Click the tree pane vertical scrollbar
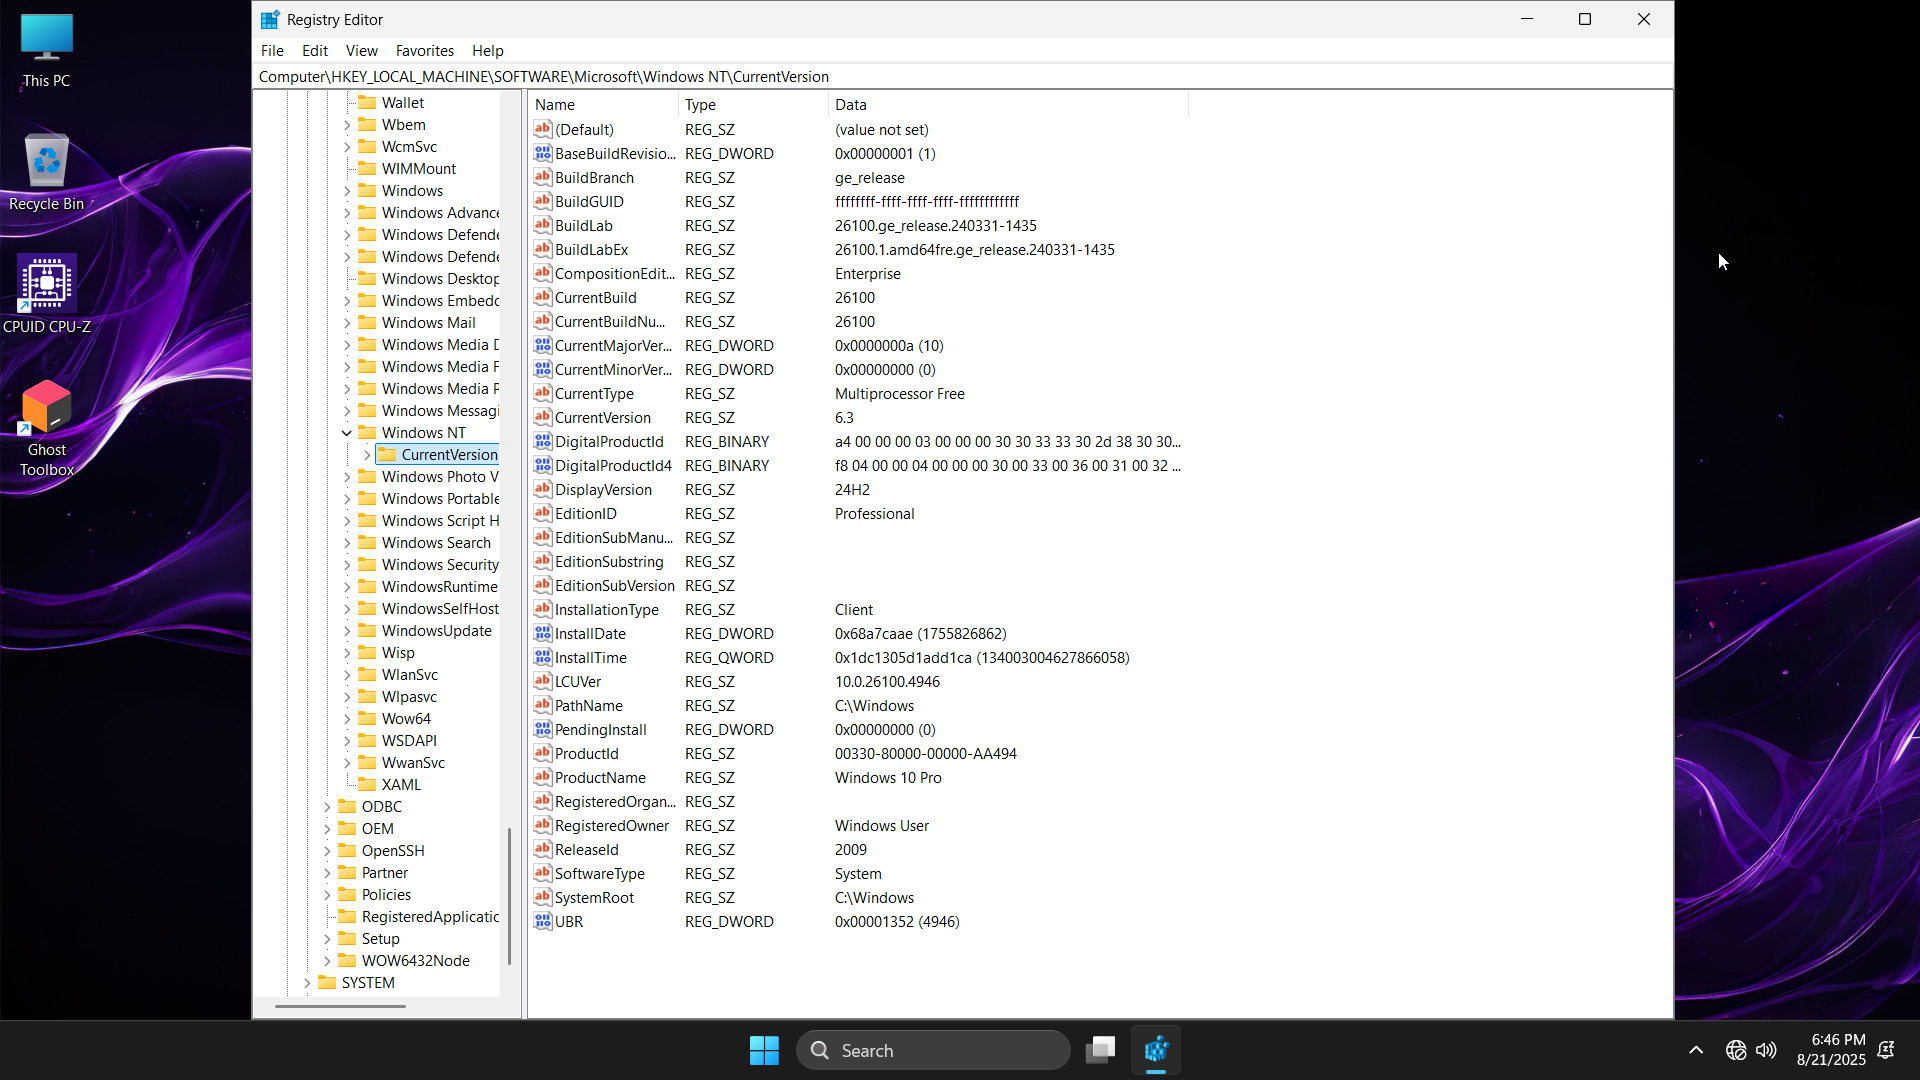1920x1080 pixels. click(510, 896)
